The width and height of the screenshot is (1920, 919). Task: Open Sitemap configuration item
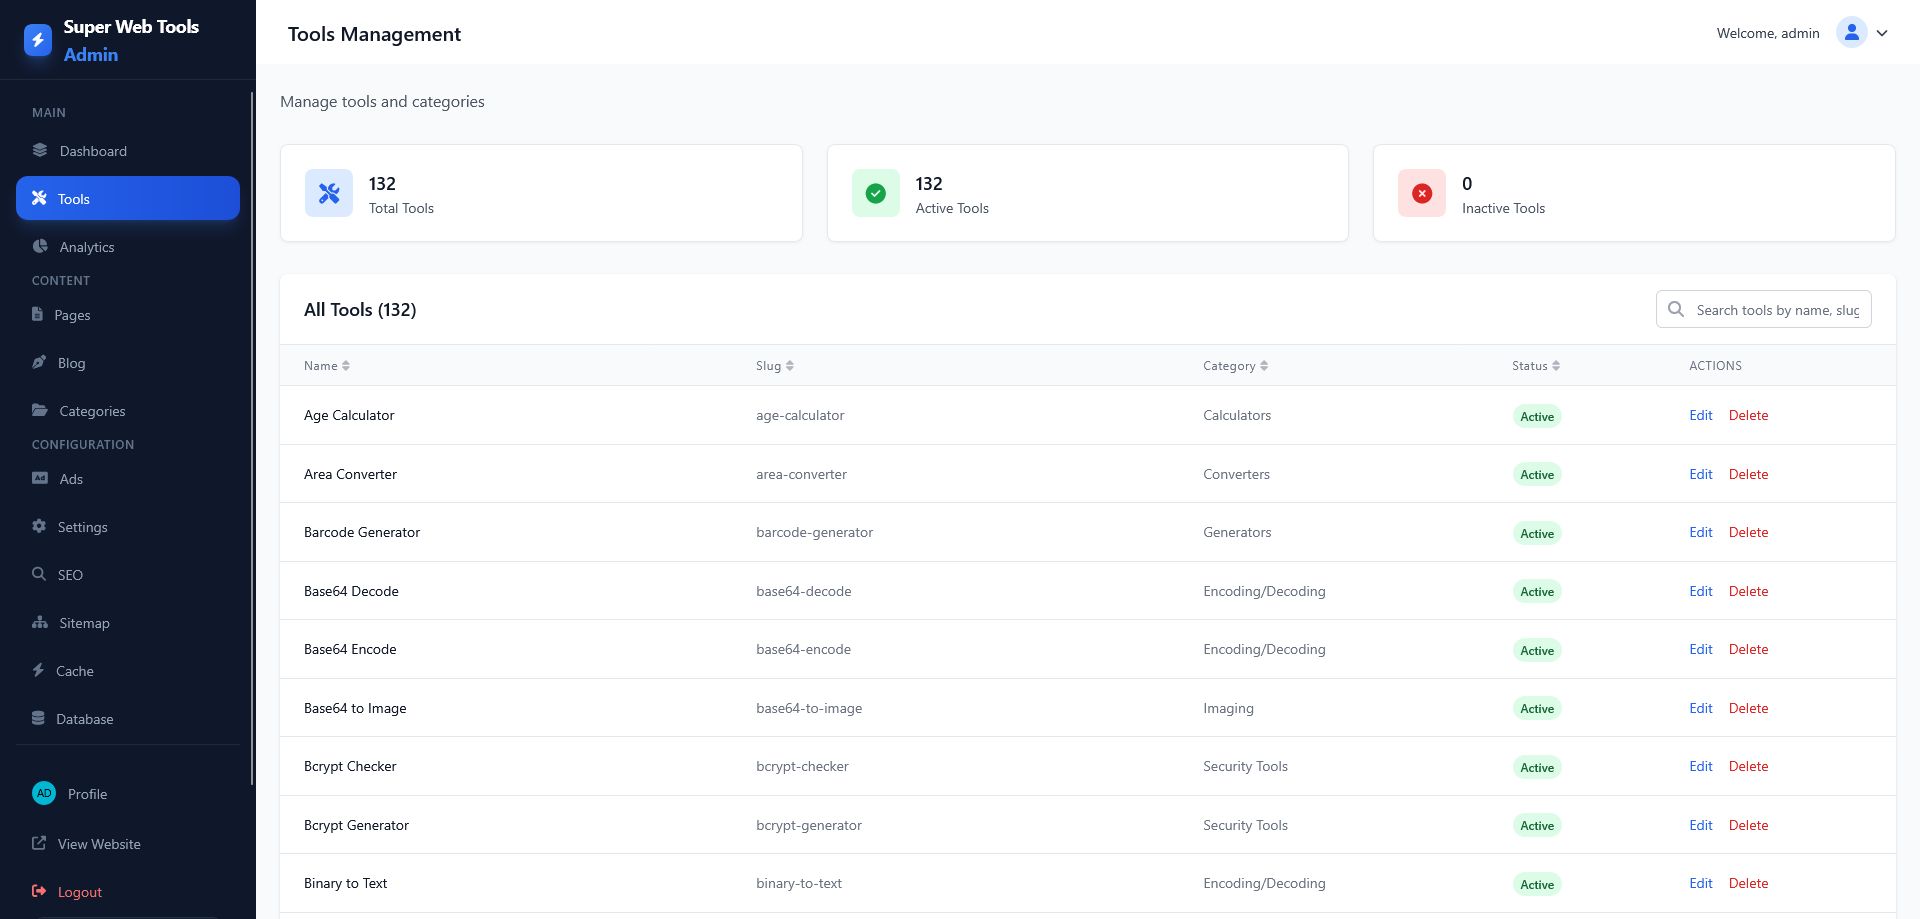128,623
